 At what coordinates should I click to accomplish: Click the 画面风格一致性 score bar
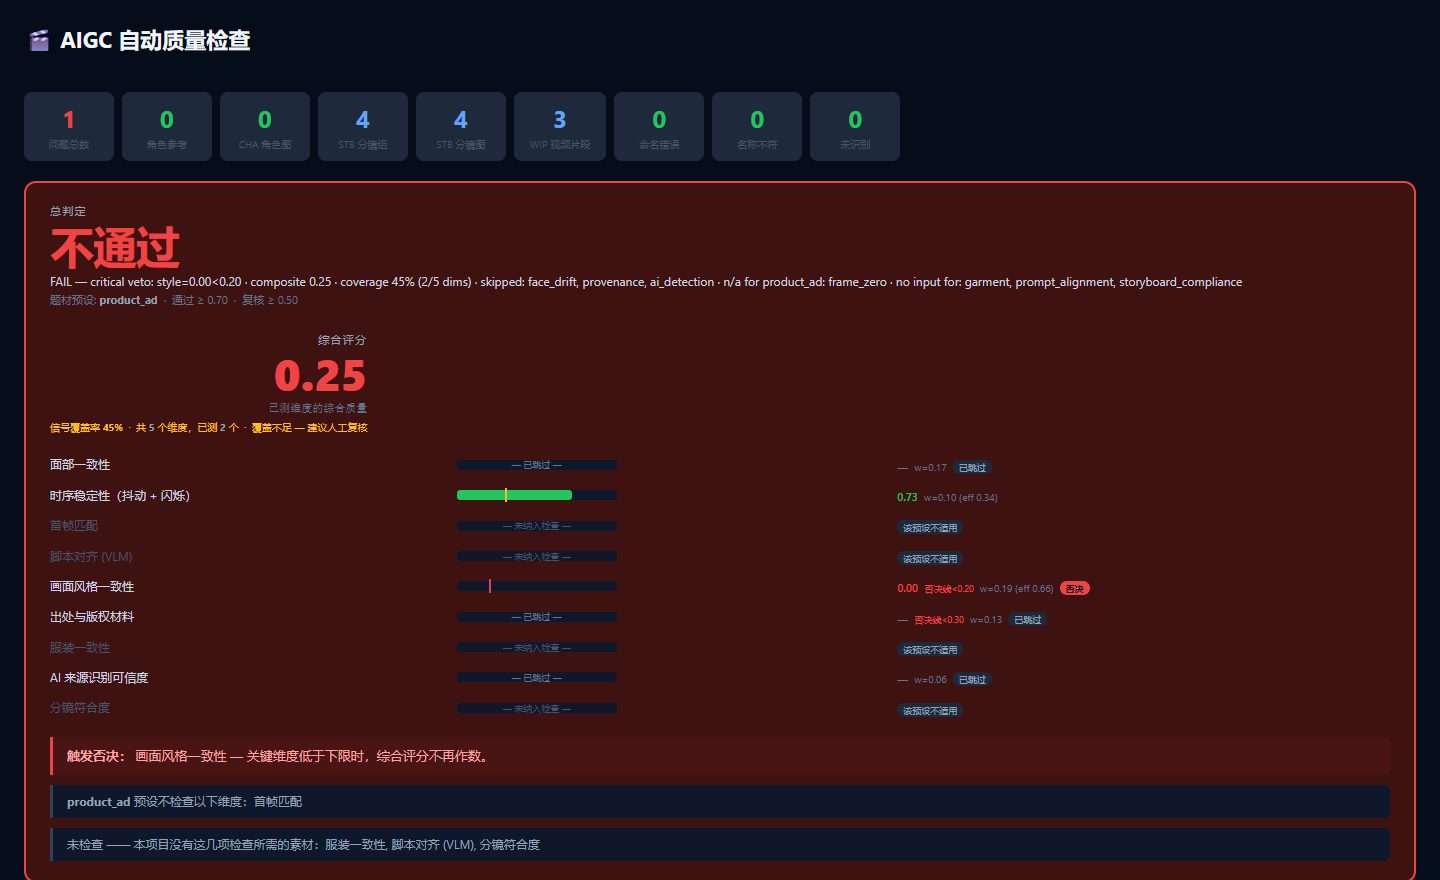coord(537,586)
